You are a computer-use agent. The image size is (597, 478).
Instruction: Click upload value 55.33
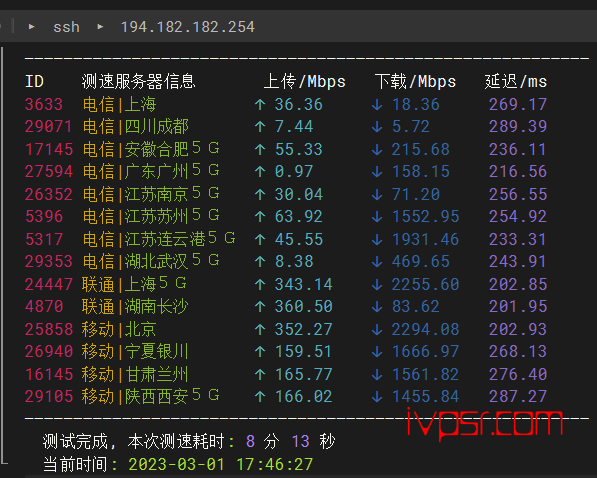(298, 149)
